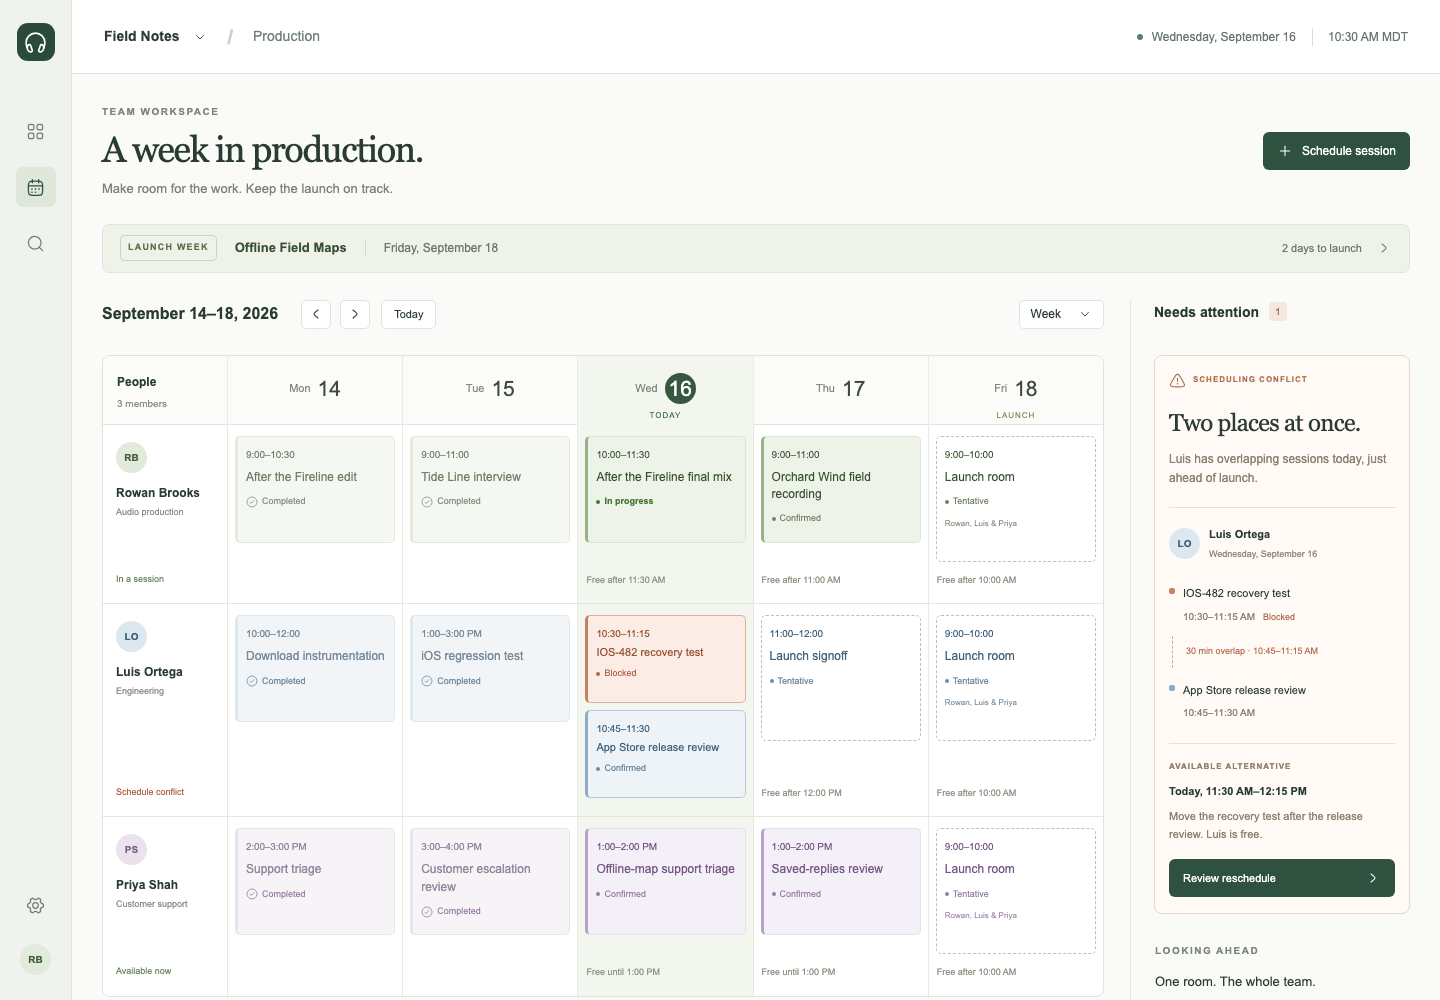Click 'Today, 11:30 AM–12:15 PM' alternative
1440x1000 pixels.
pyautogui.click(x=1238, y=791)
